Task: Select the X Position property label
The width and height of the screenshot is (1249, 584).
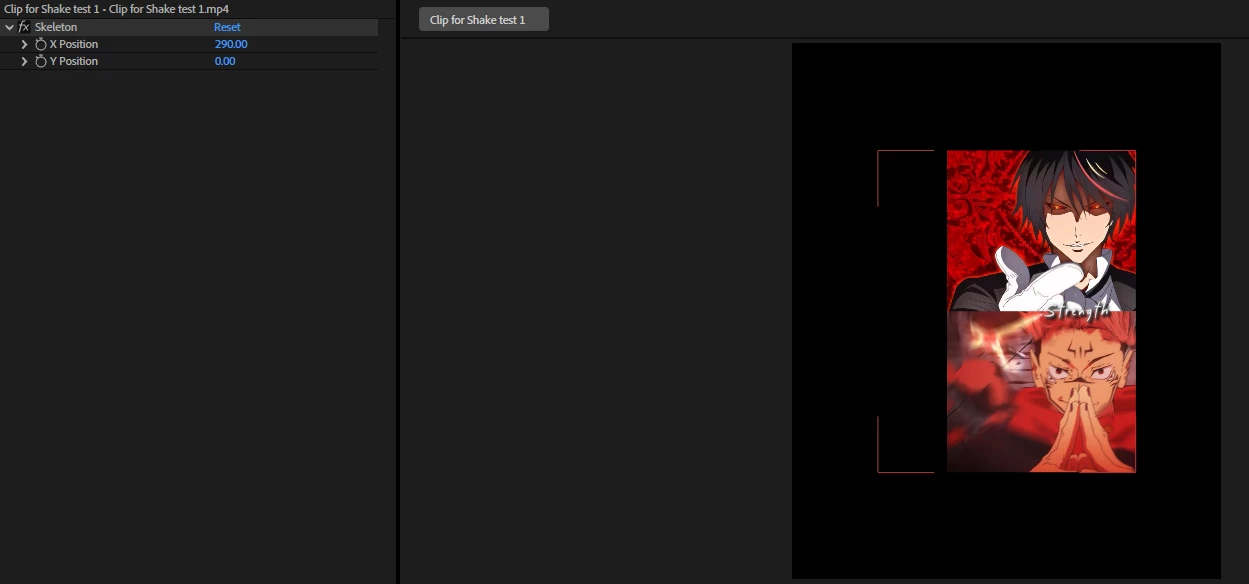Action: point(74,44)
